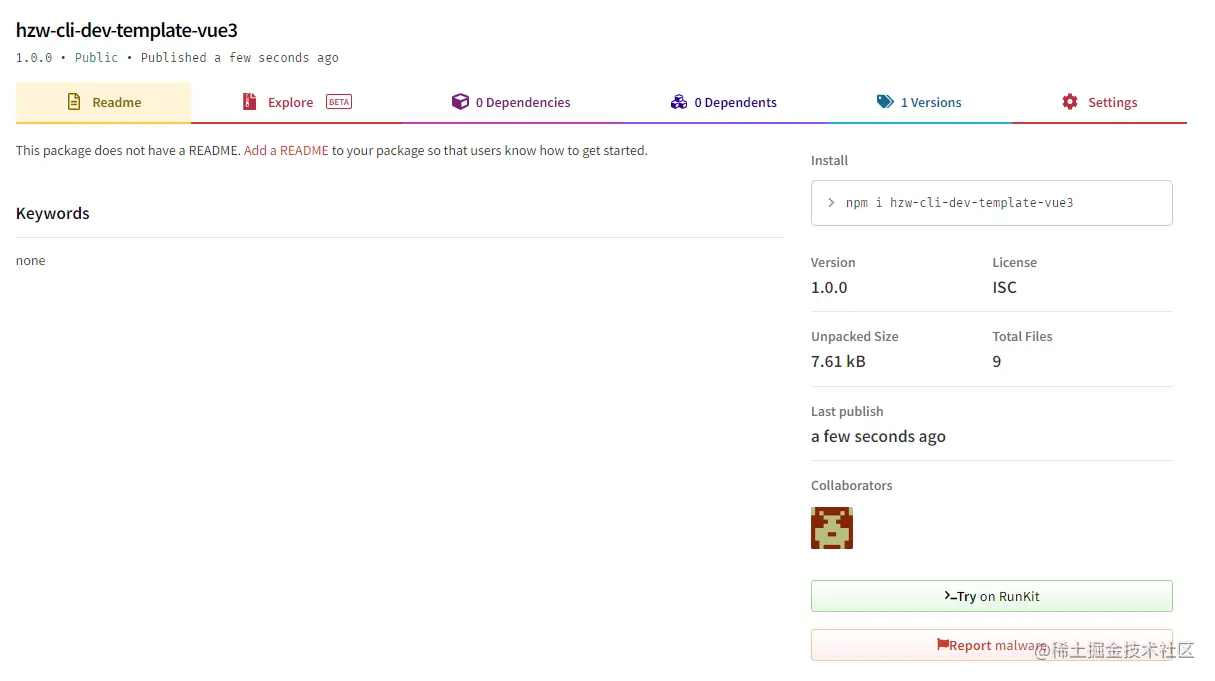Click the Collaborators heading
This screenshot has width=1215, height=681.
click(x=852, y=486)
